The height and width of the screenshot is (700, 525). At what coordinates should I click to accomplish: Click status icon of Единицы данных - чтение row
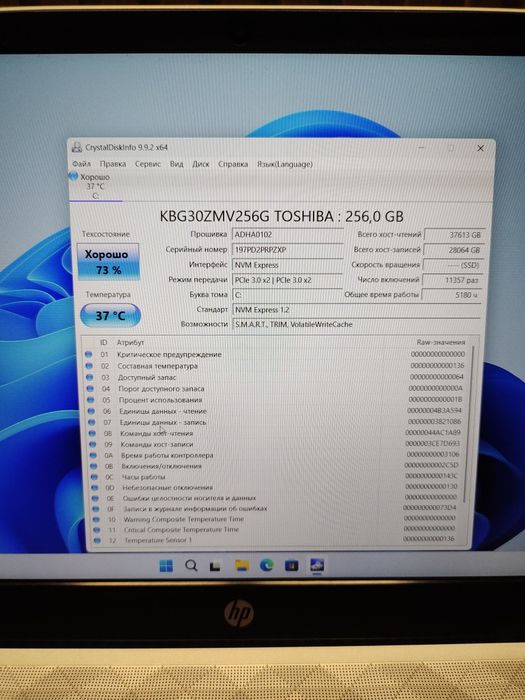(x=91, y=411)
